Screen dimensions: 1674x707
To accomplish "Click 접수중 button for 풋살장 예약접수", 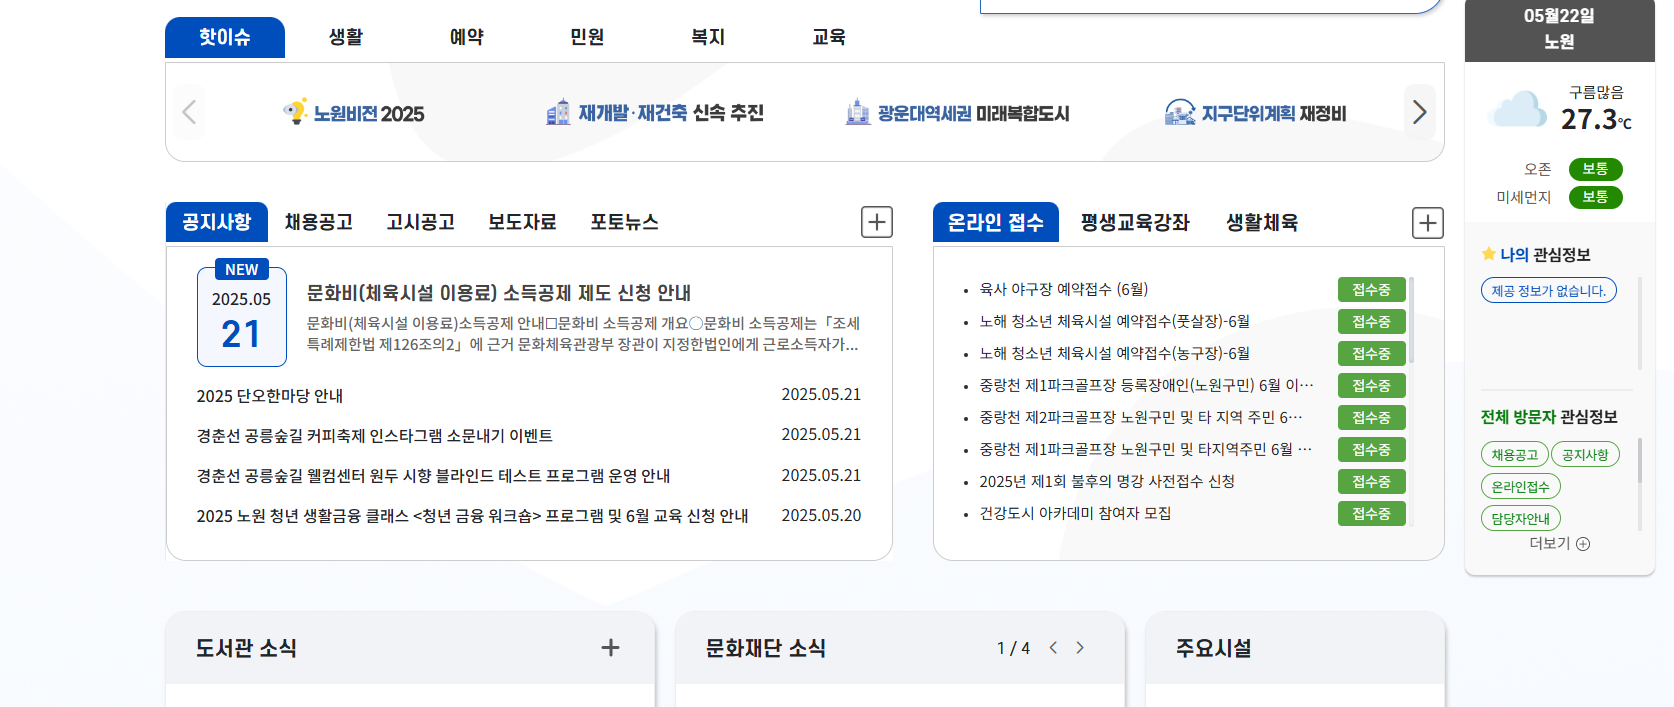I will point(1372,322).
